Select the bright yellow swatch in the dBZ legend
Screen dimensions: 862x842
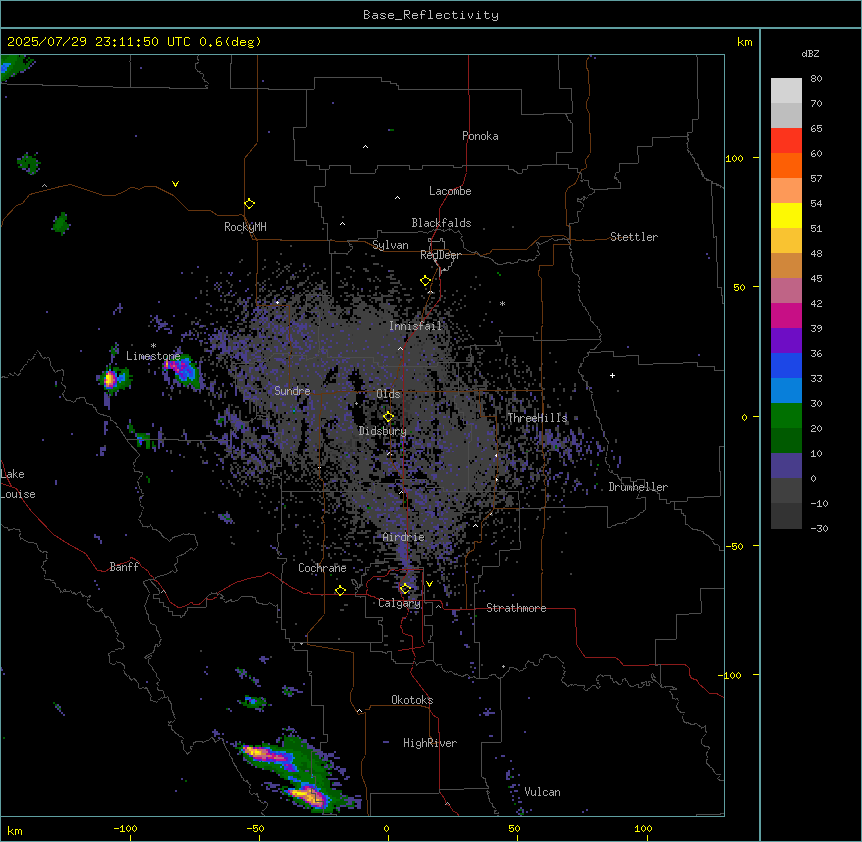coord(786,215)
